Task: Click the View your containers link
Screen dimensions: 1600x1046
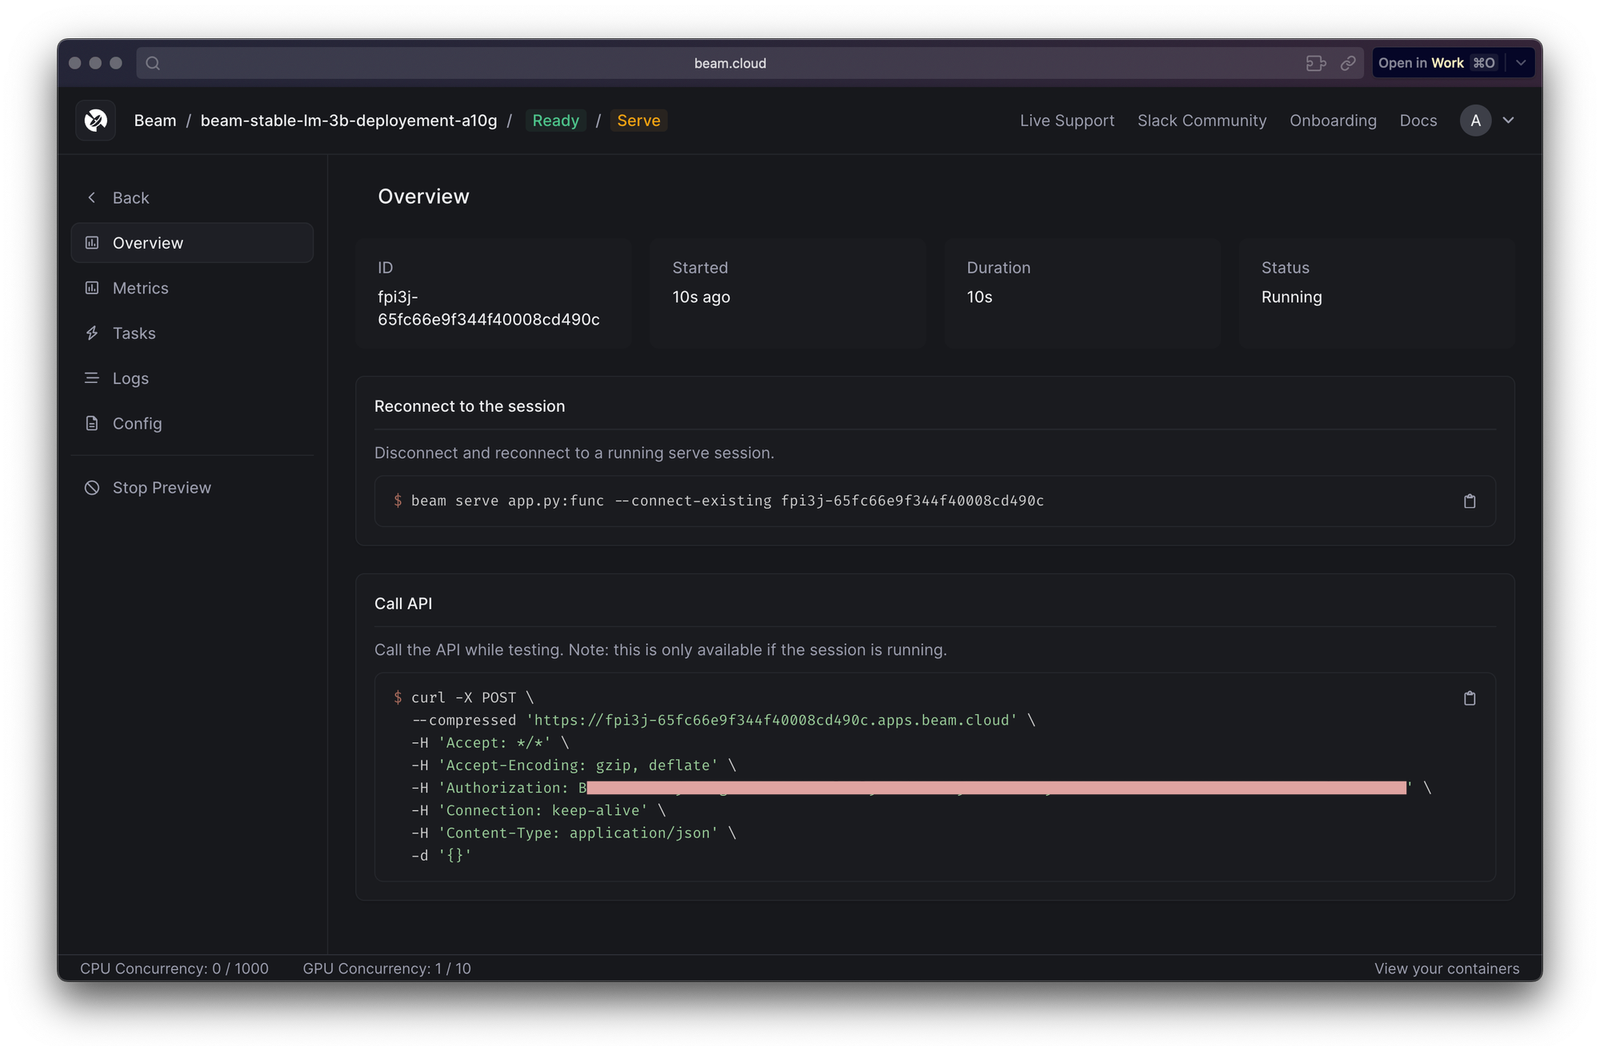Action: (1446, 968)
